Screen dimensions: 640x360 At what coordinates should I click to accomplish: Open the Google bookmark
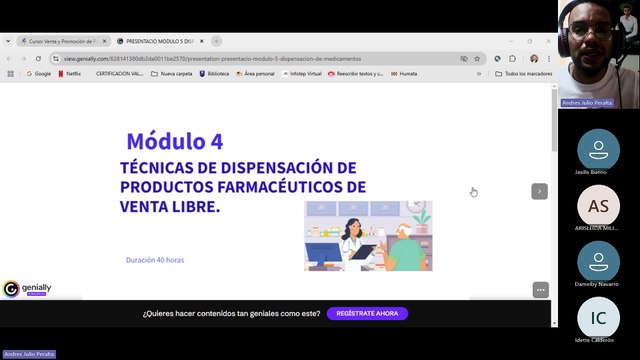[39, 74]
